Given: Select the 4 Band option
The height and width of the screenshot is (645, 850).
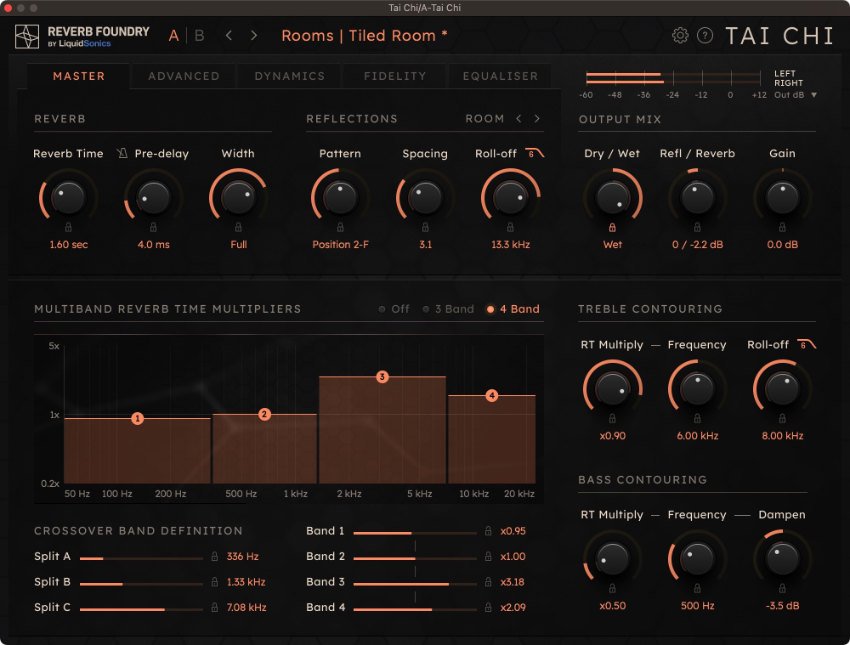Looking at the screenshot, I should [513, 309].
